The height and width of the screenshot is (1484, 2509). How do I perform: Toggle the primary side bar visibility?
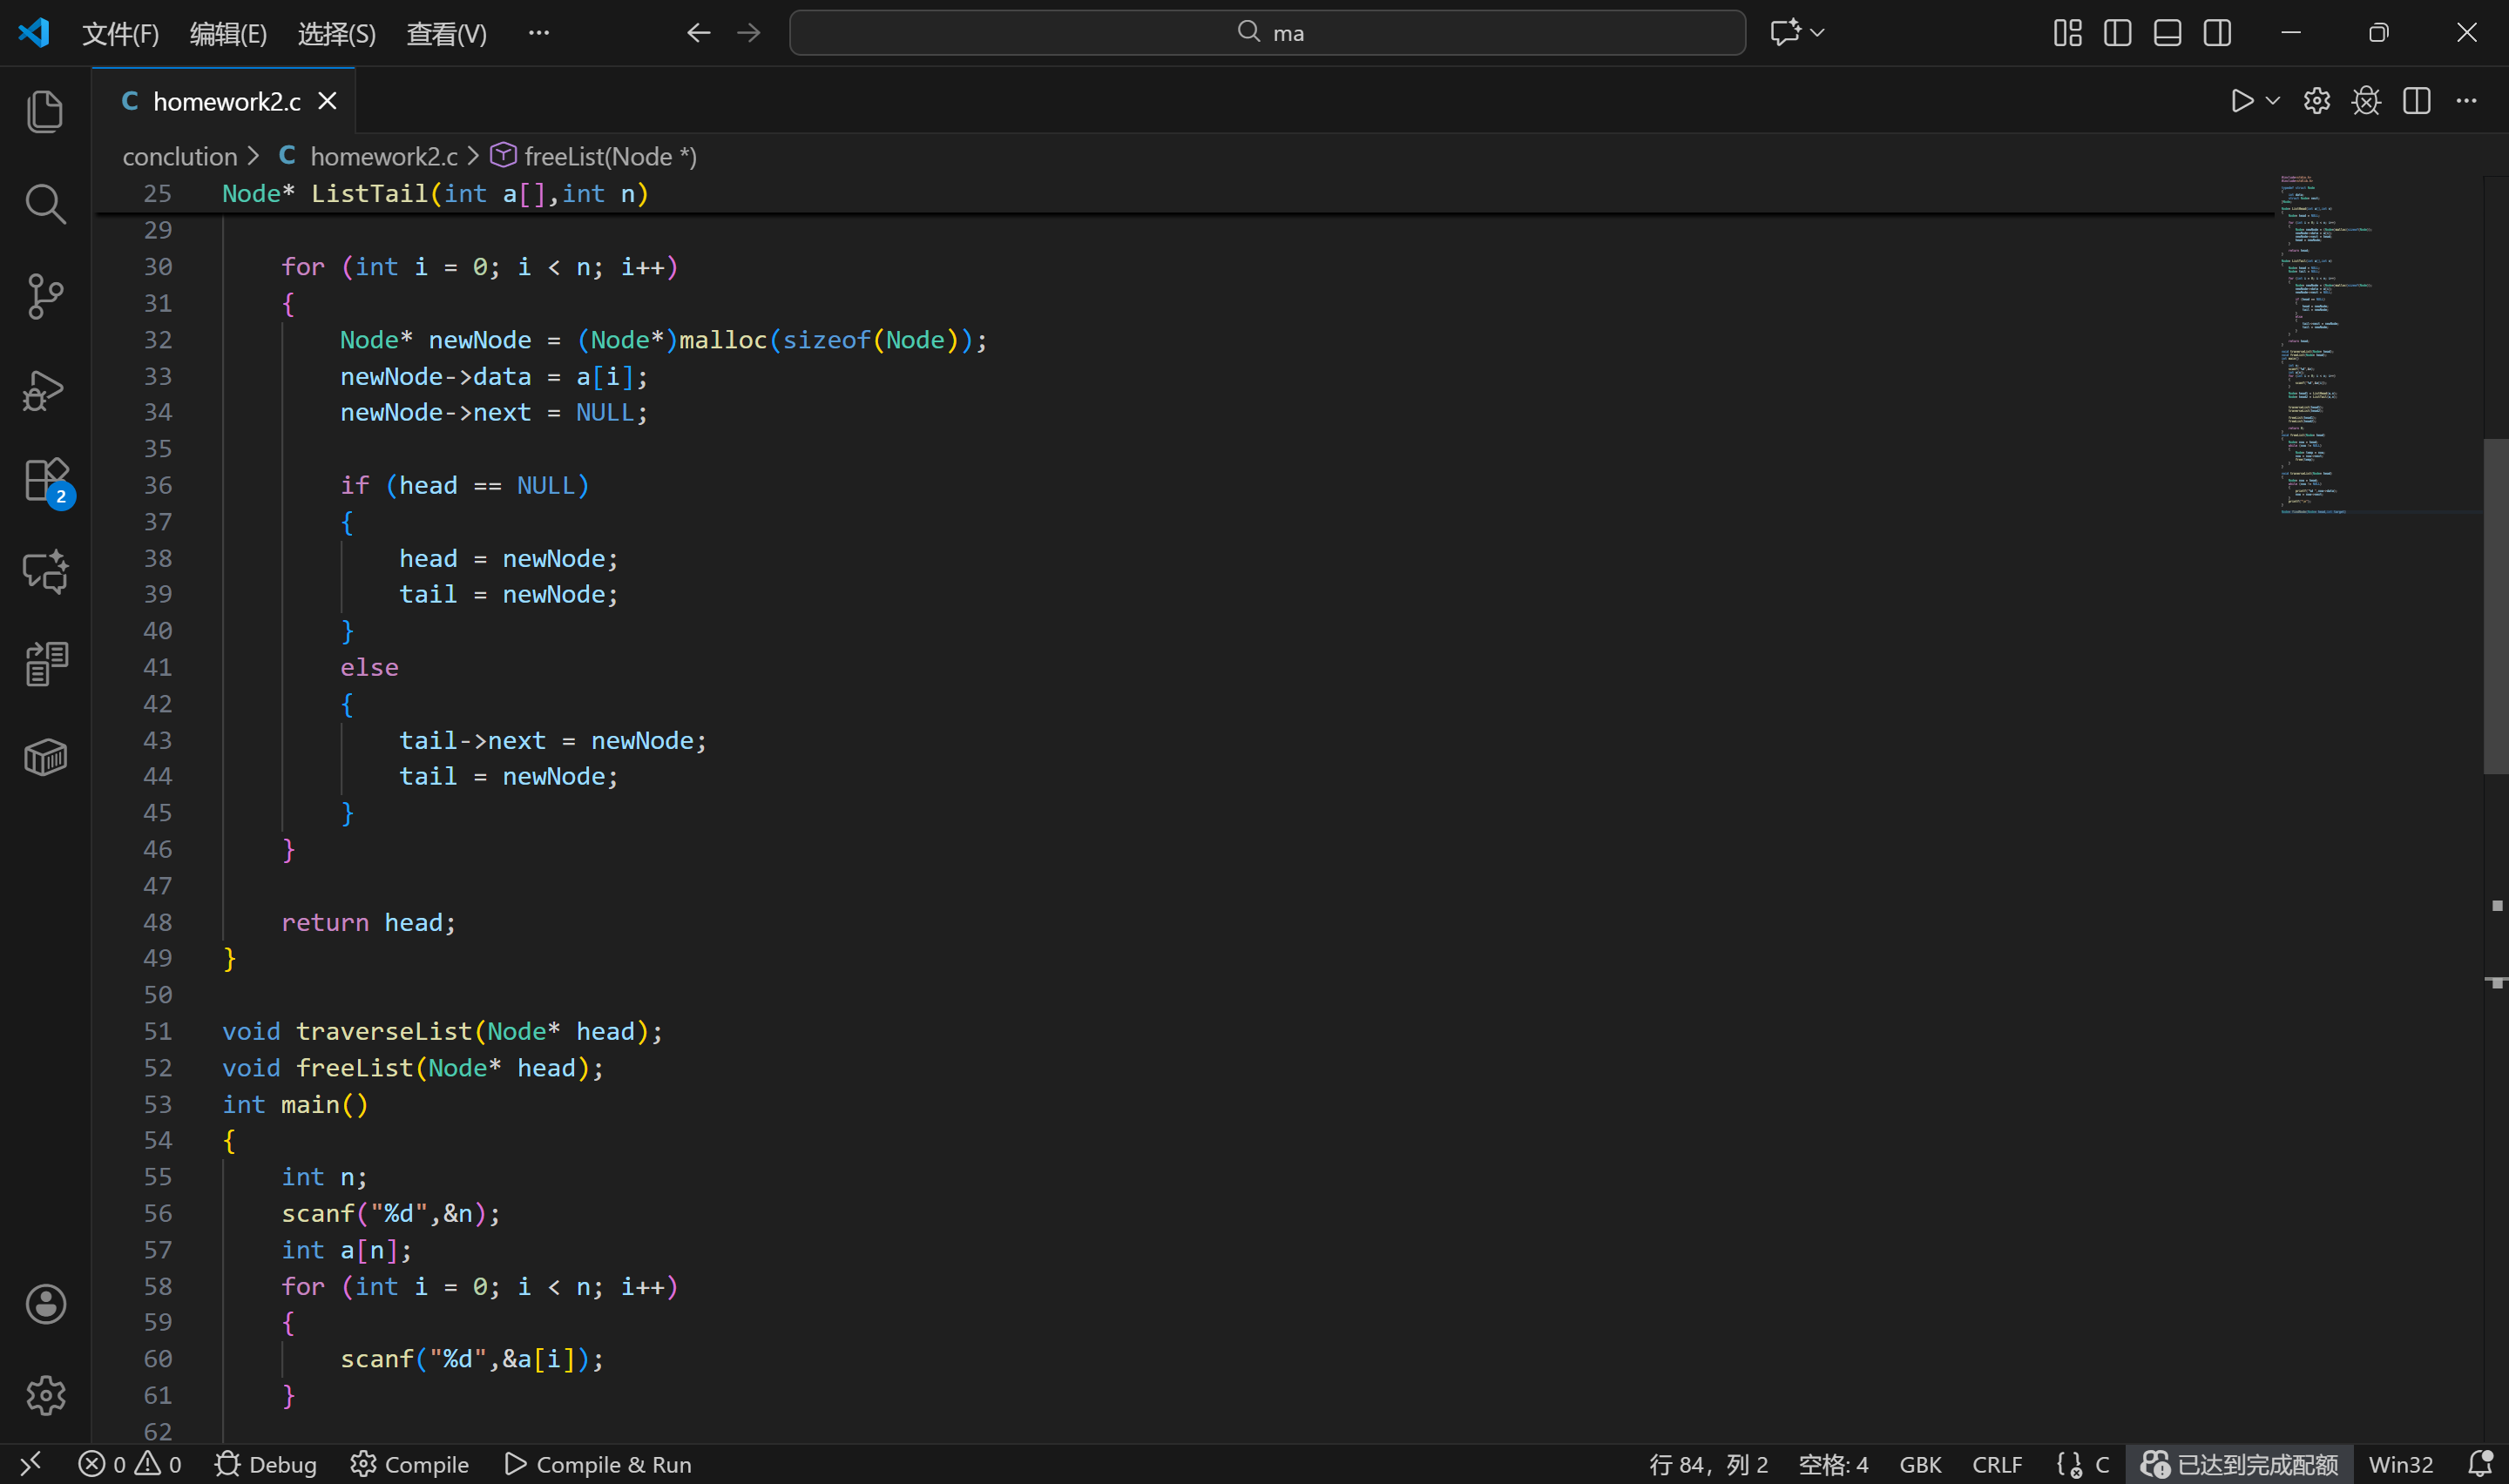pos(2117,33)
